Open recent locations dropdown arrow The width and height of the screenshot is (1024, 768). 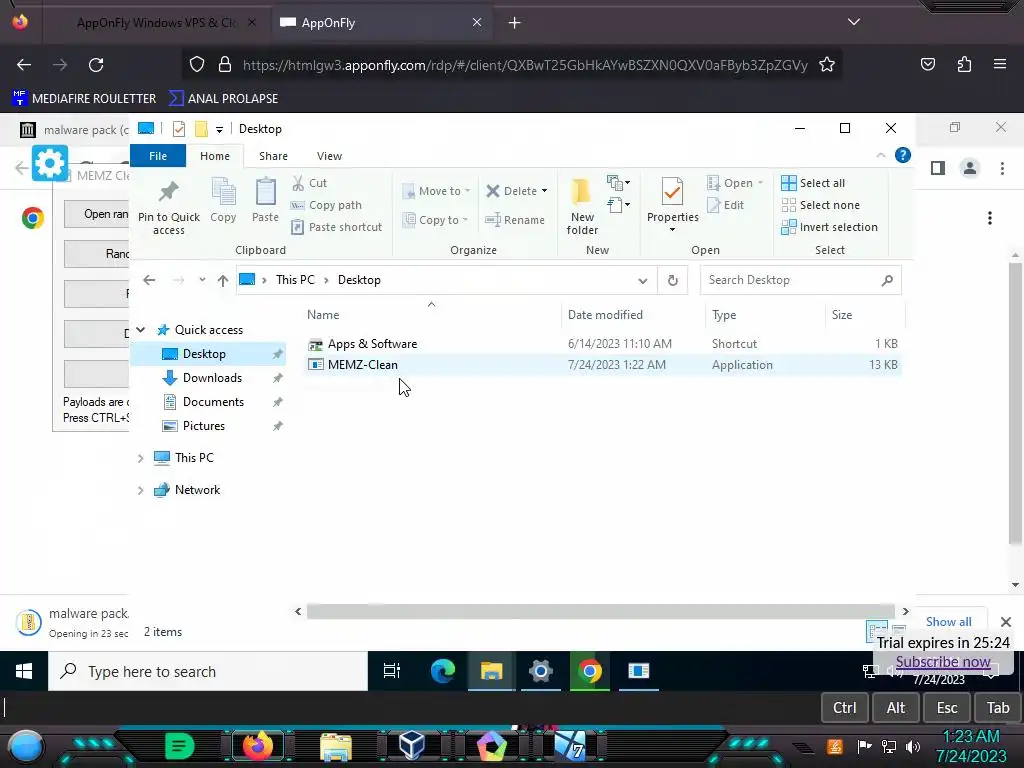pos(202,280)
